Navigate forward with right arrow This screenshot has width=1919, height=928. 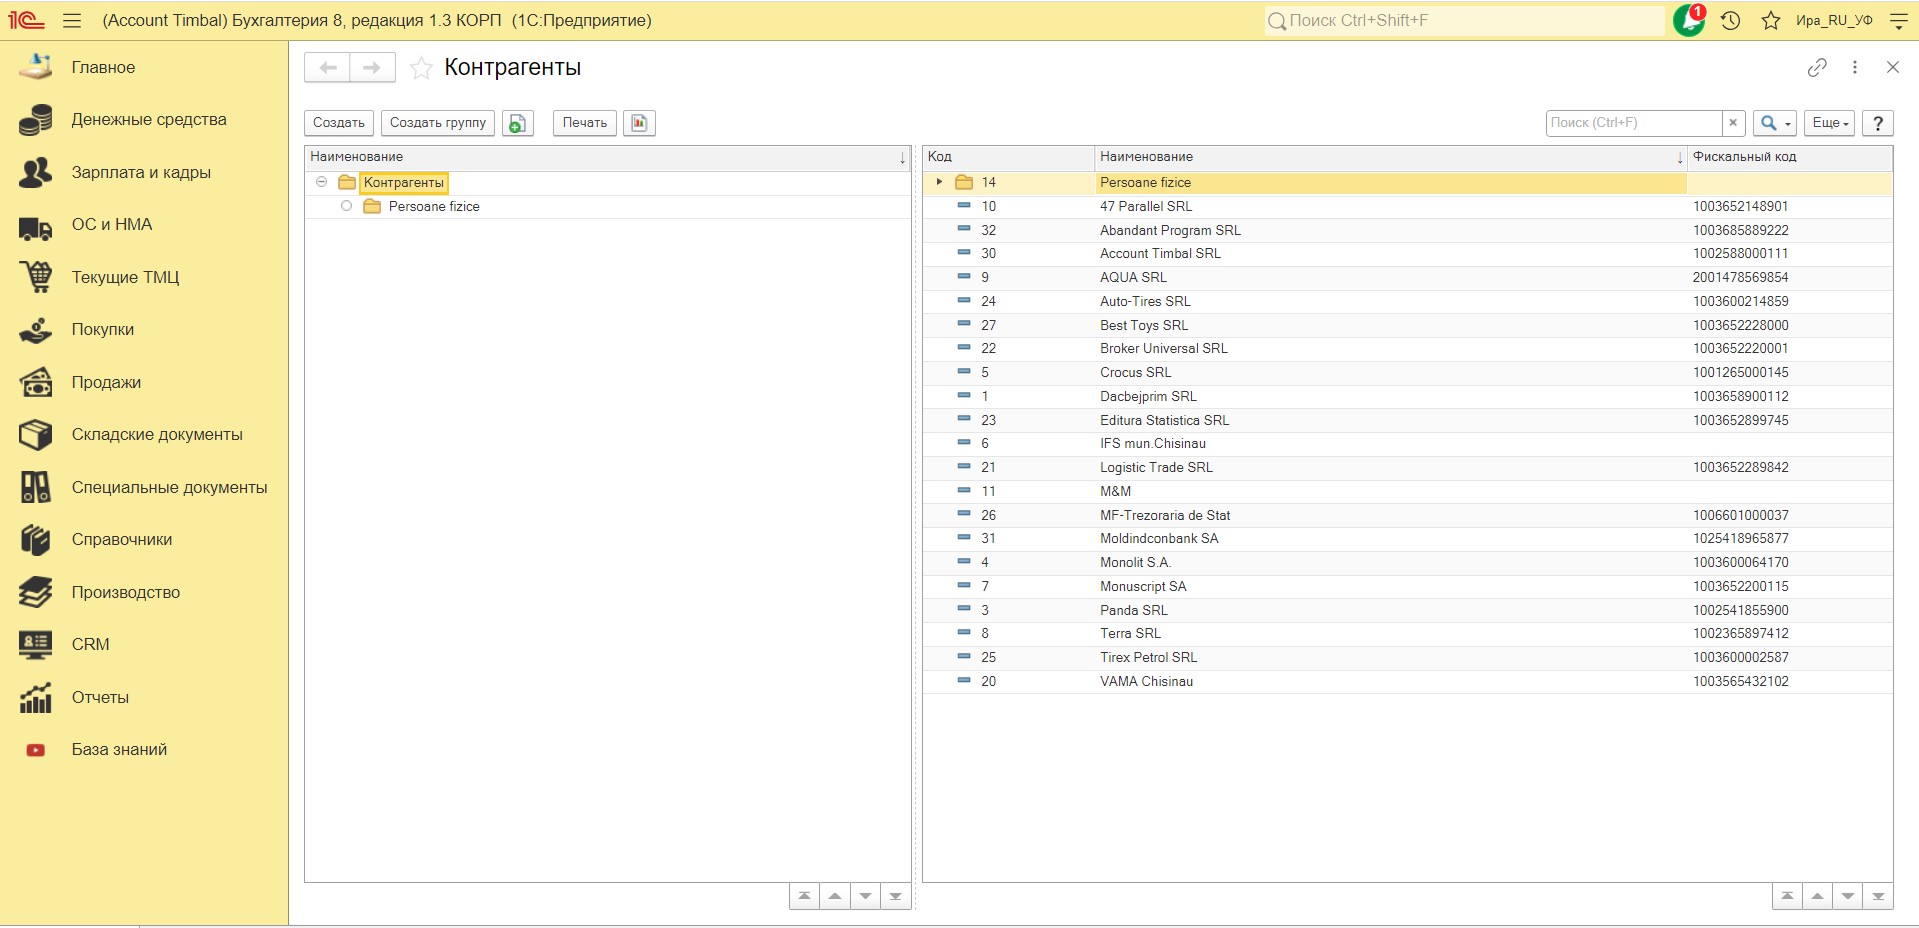pos(372,67)
